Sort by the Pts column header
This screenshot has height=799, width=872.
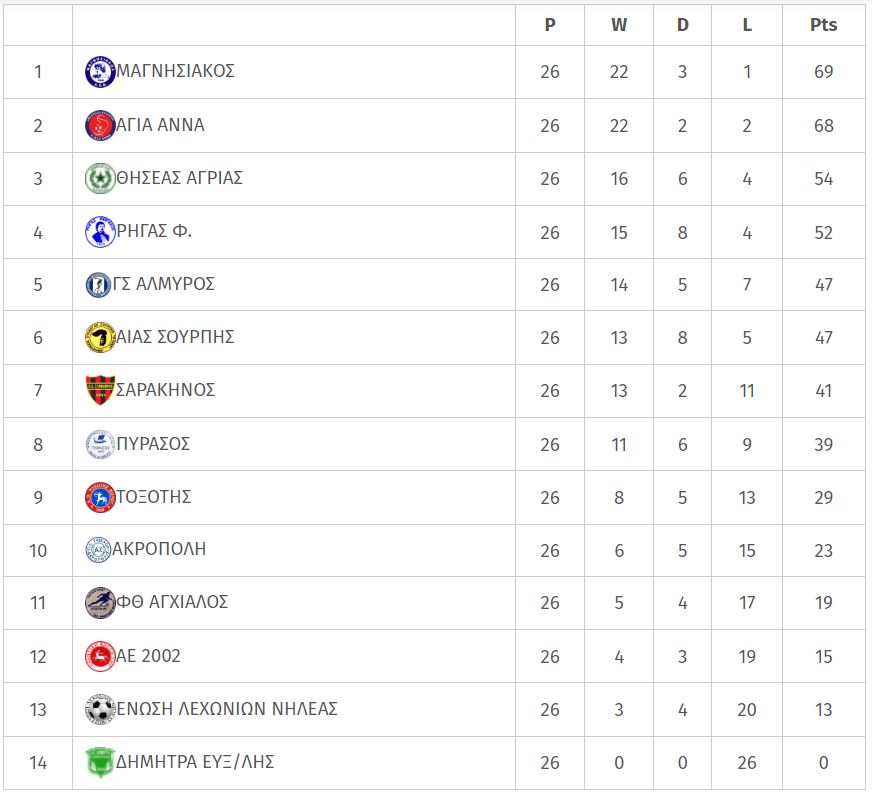(x=823, y=25)
